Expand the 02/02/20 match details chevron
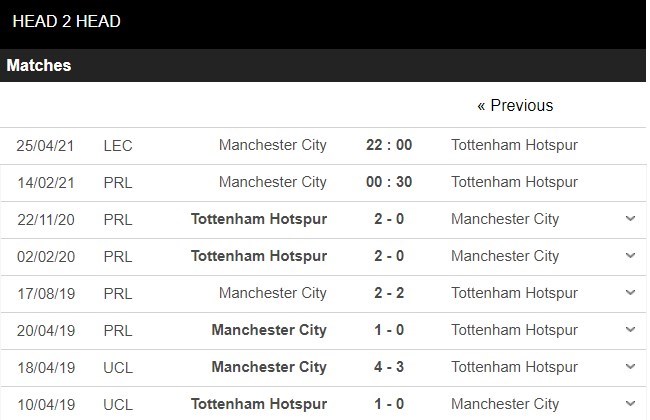The width and height of the screenshot is (650, 420). click(x=630, y=256)
